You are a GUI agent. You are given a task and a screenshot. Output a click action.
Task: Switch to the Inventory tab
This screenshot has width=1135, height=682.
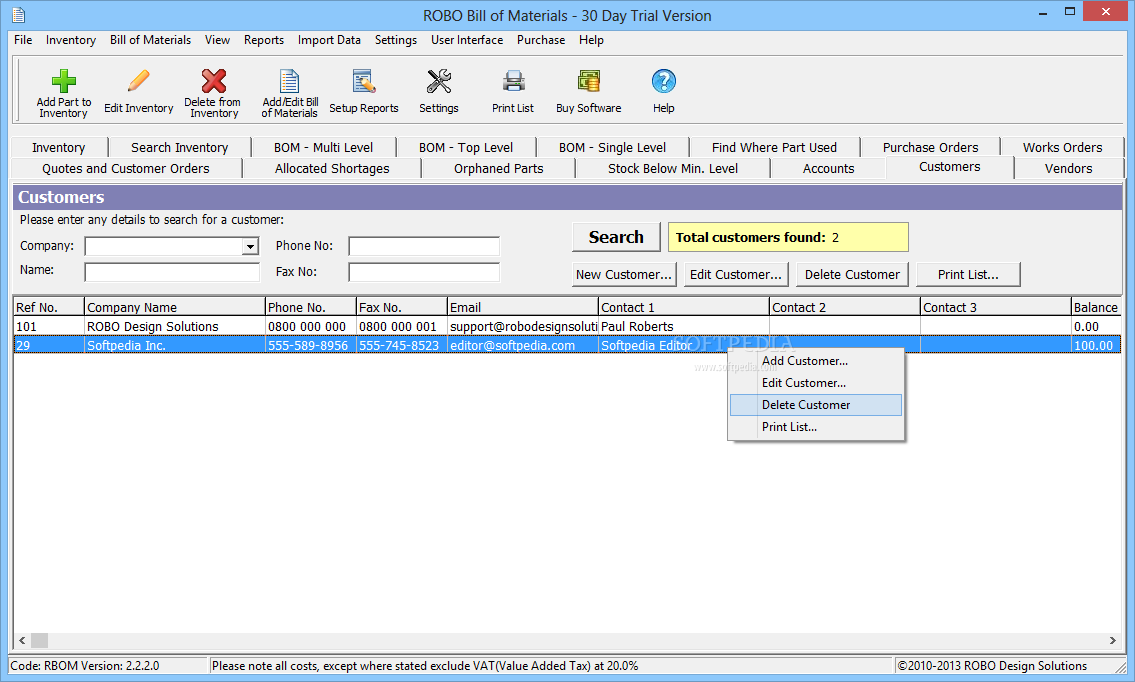(59, 148)
